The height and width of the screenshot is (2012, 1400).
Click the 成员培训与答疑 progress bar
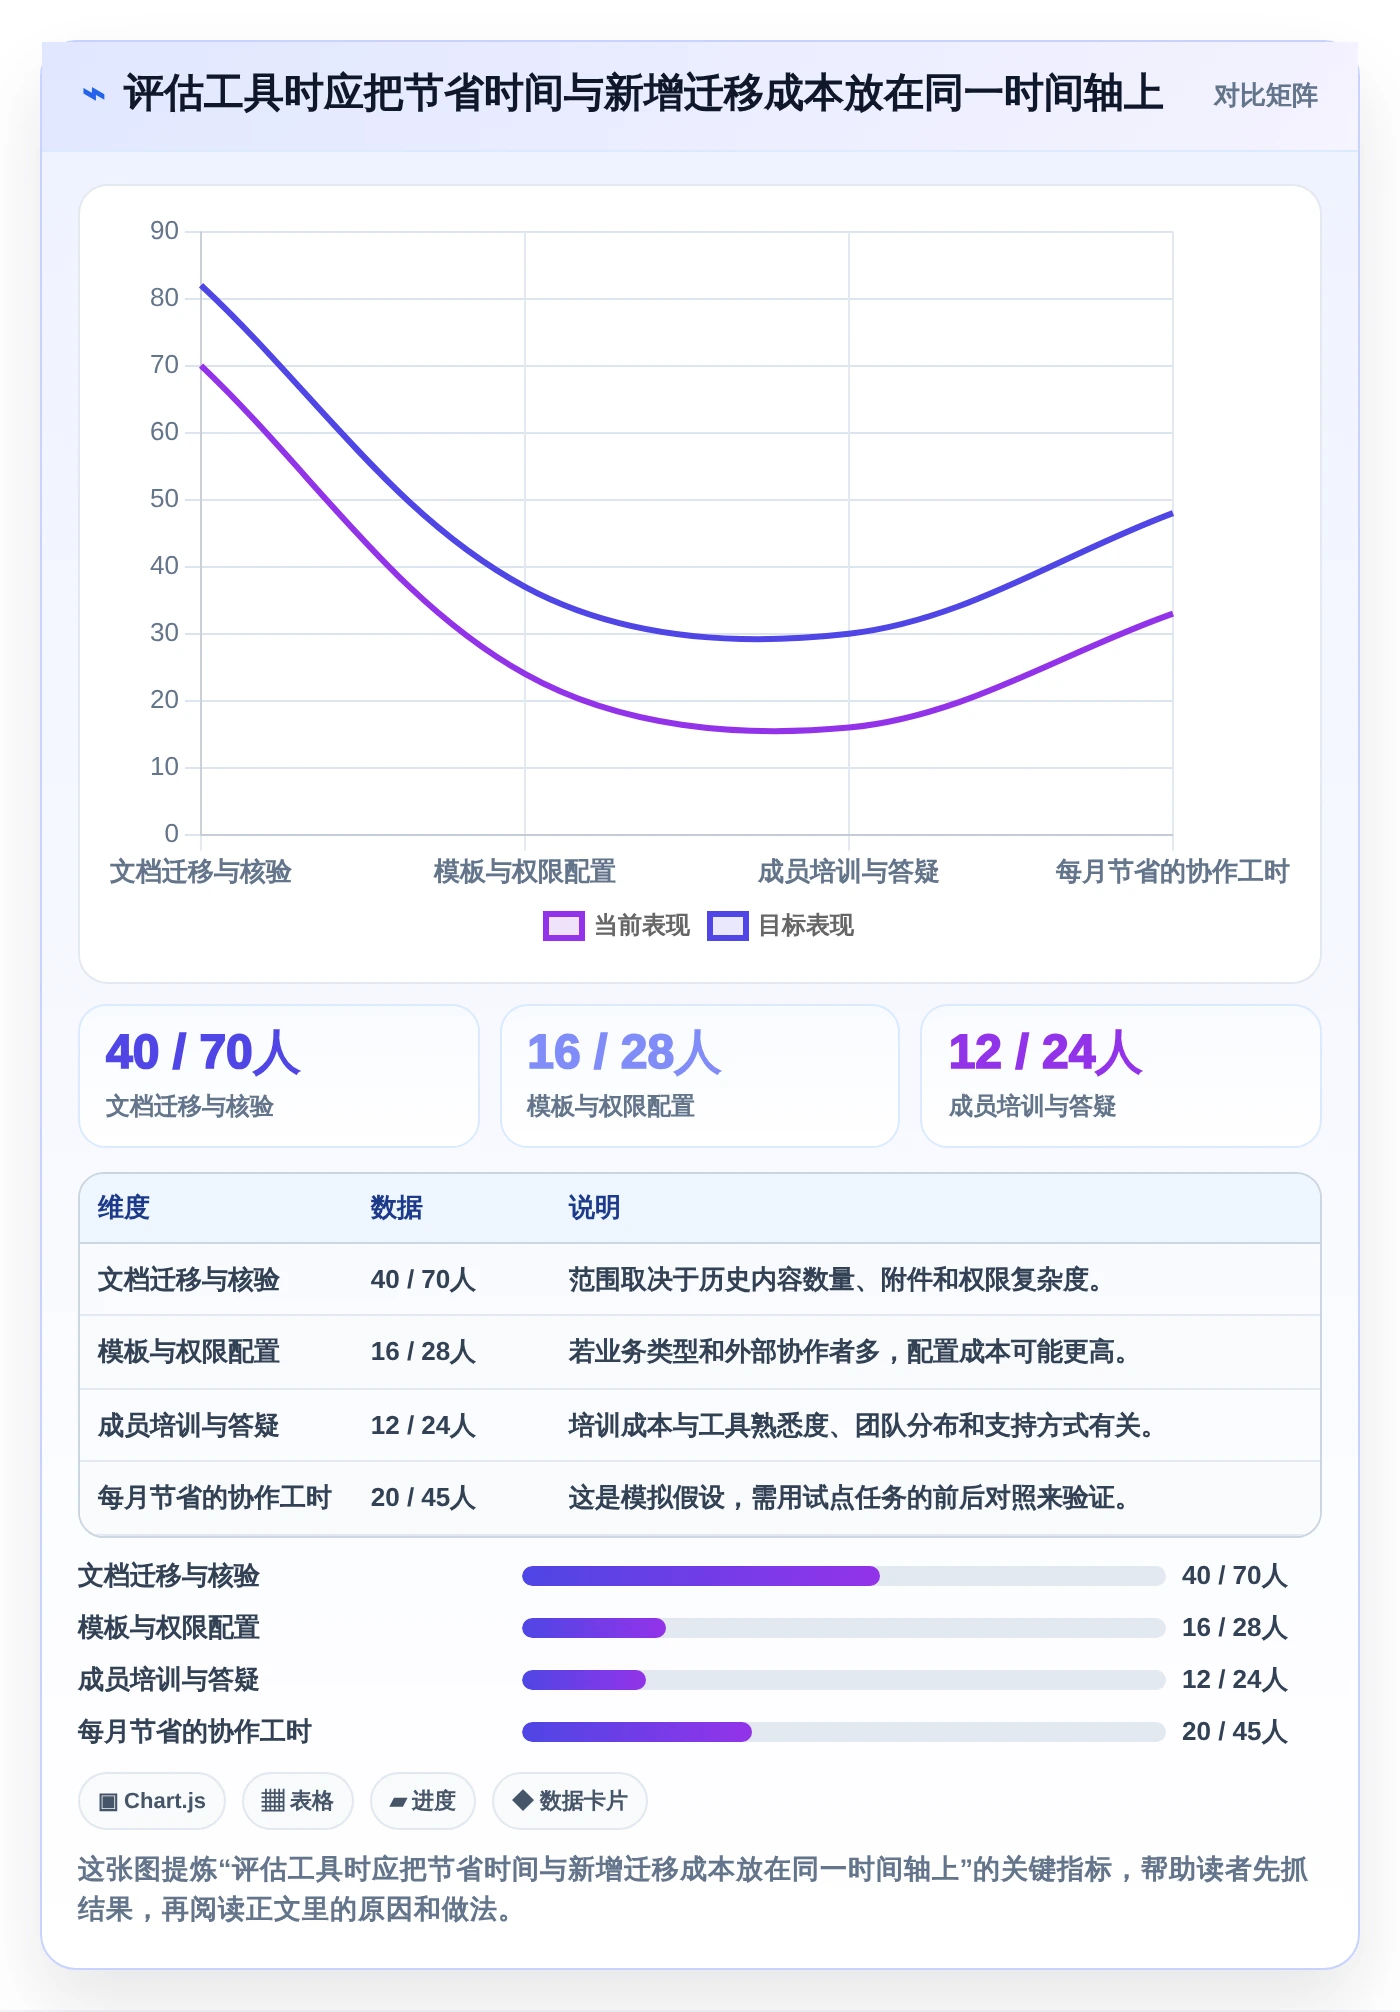(x=844, y=1680)
